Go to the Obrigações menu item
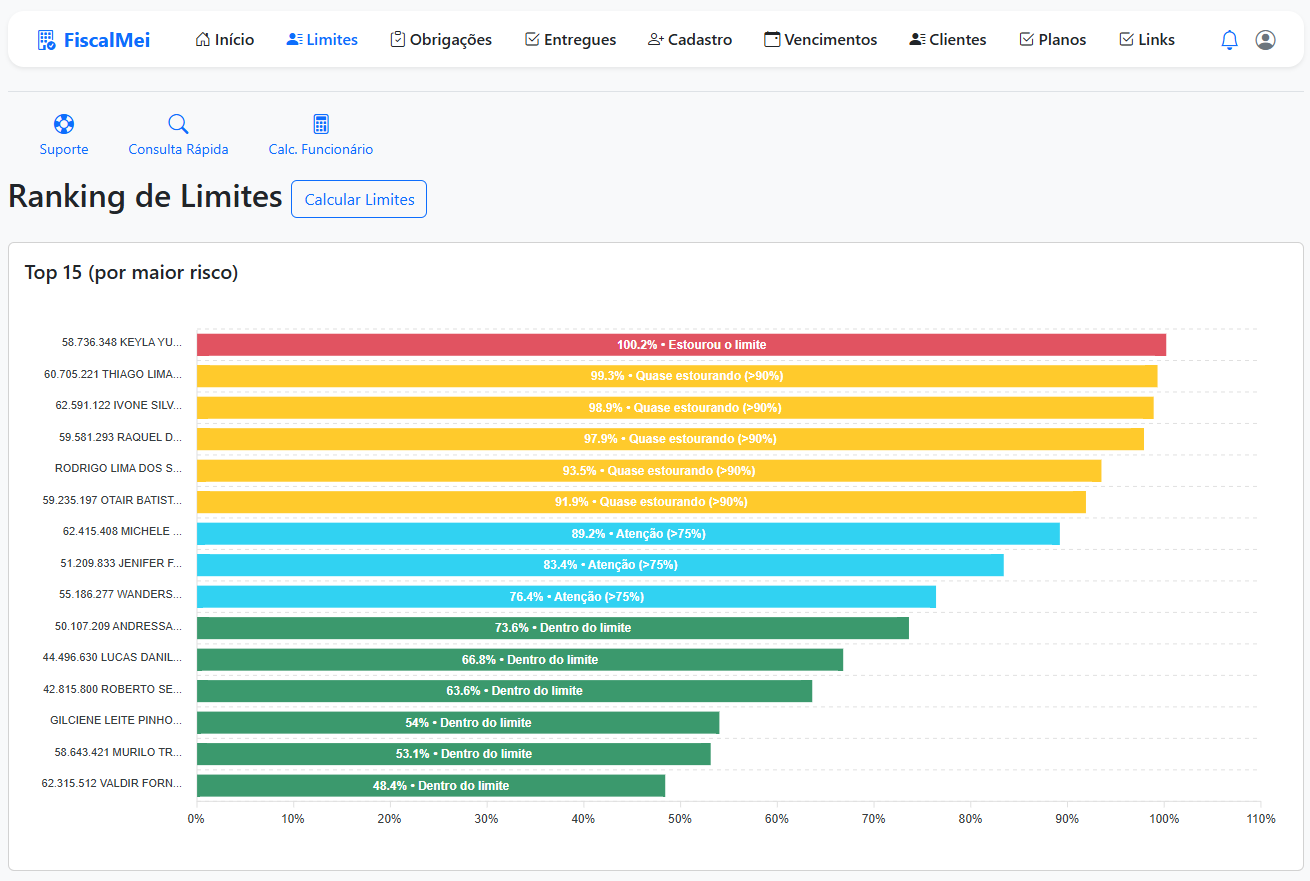The height and width of the screenshot is (881, 1310). coord(441,40)
